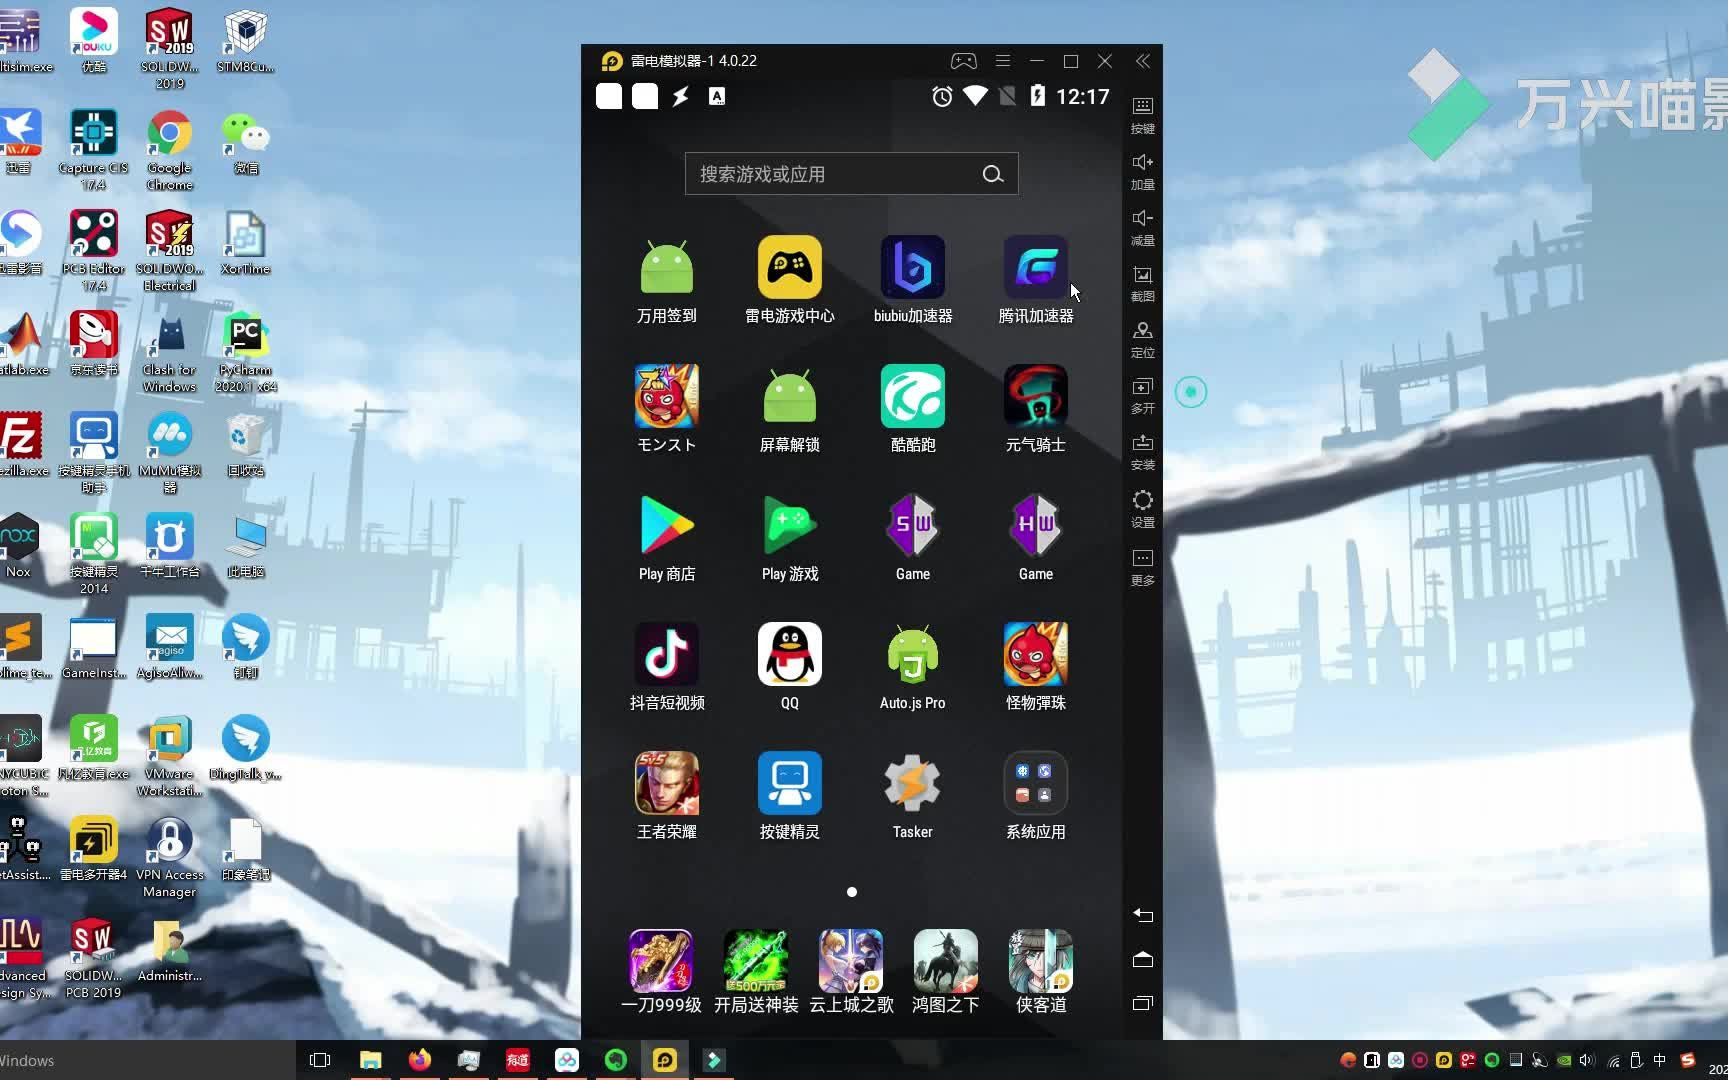Open 回收站 recycle bin on desktop

[246, 445]
